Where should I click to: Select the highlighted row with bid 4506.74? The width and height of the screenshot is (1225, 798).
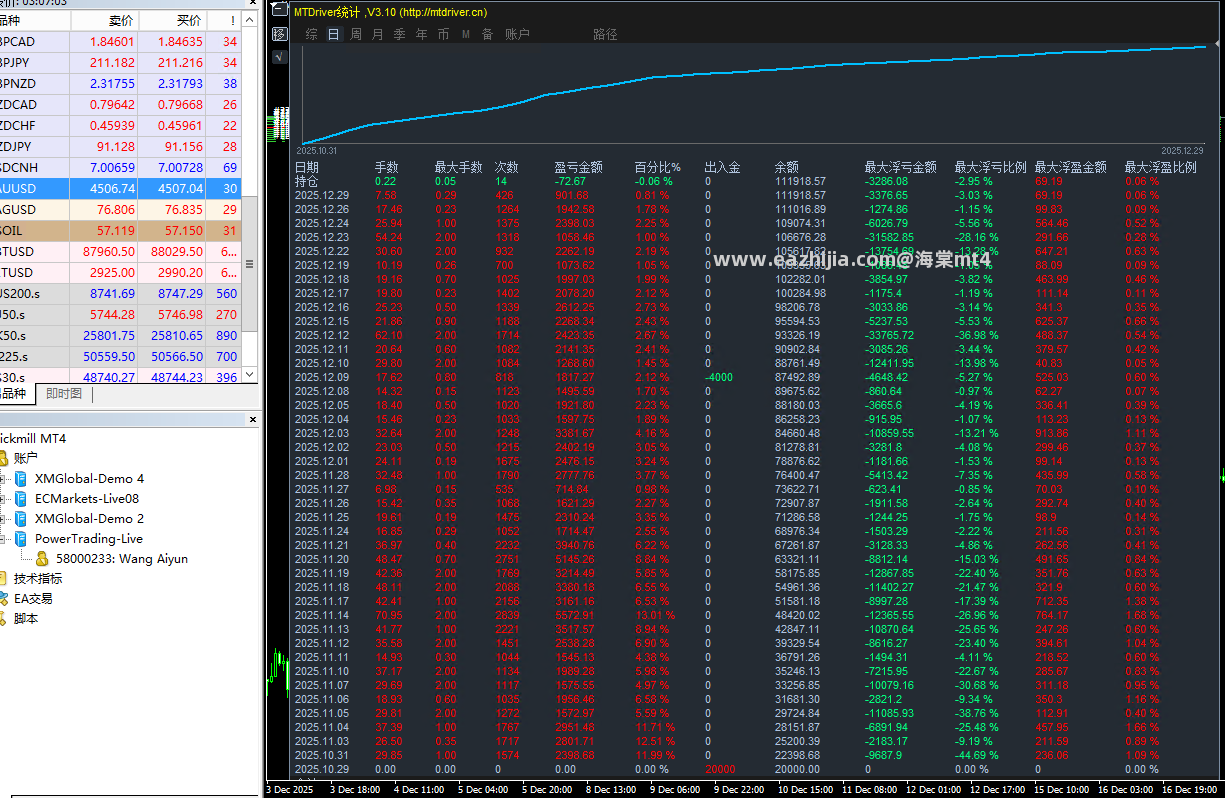point(121,188)
